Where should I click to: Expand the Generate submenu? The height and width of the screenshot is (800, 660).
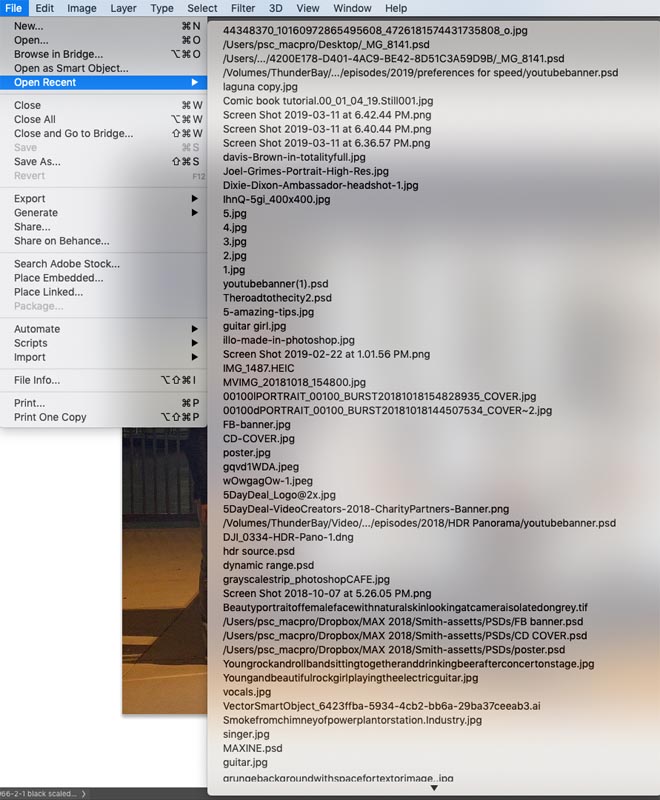(104, 213)
